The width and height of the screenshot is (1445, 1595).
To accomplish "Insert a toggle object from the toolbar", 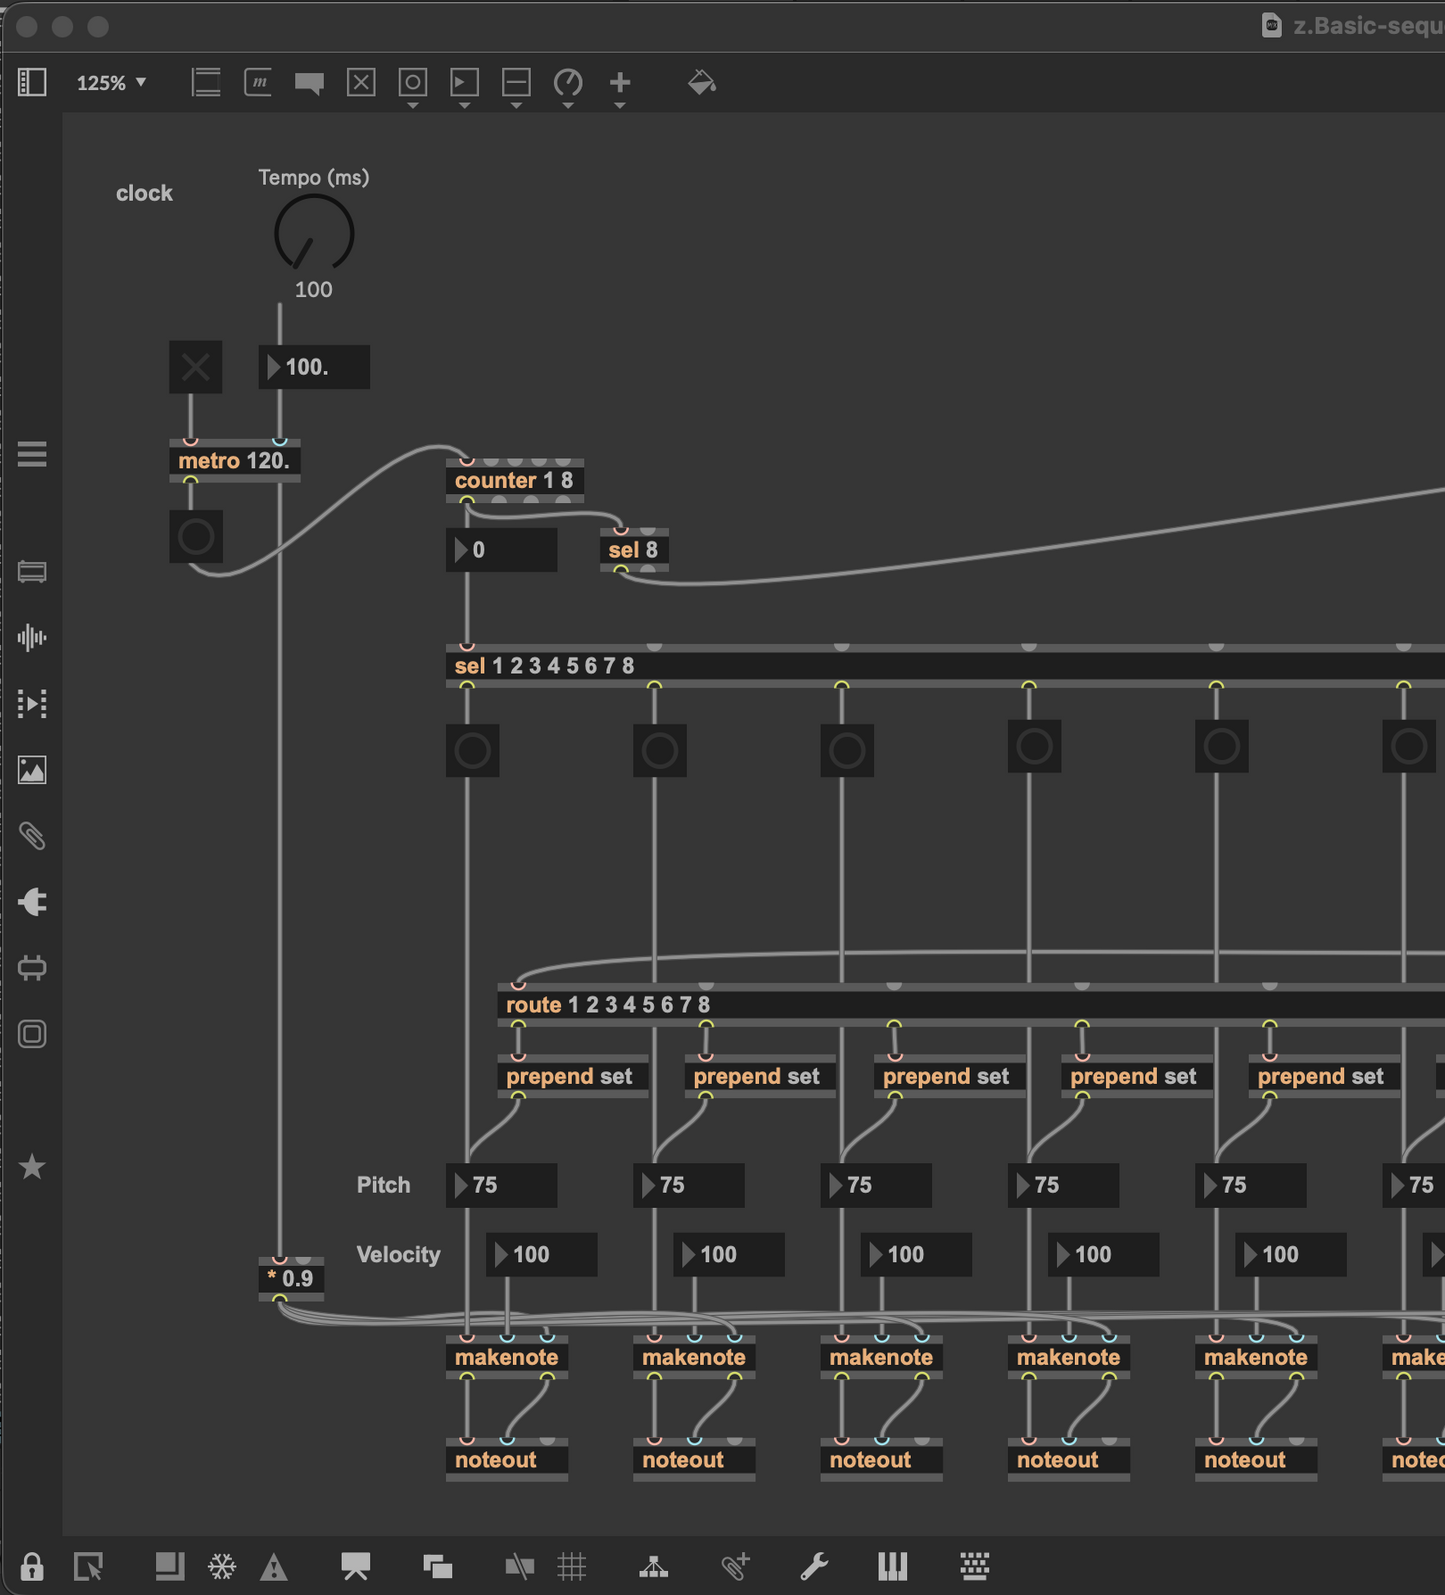I will 361,83.
